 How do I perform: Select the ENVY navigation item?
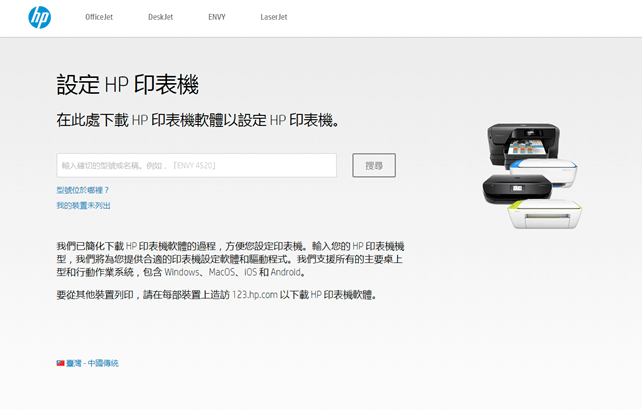coord(217,17)
